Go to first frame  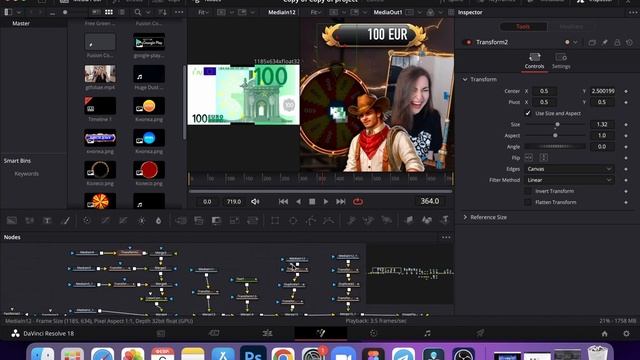coord(283,201)
